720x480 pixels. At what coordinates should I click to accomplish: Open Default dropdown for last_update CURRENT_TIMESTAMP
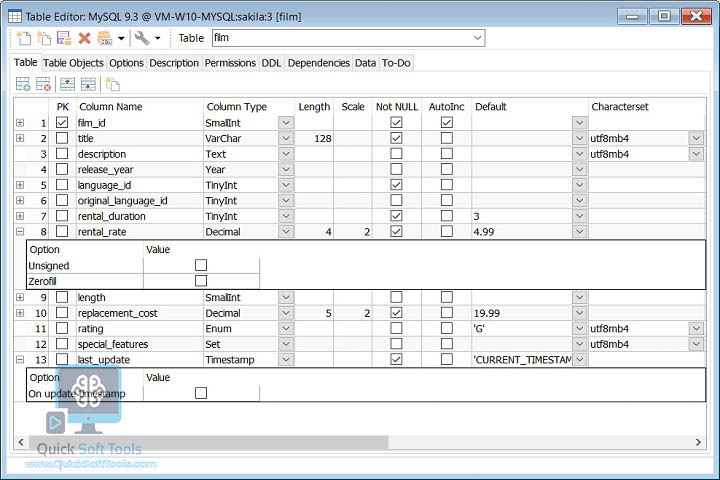[579, 360]
